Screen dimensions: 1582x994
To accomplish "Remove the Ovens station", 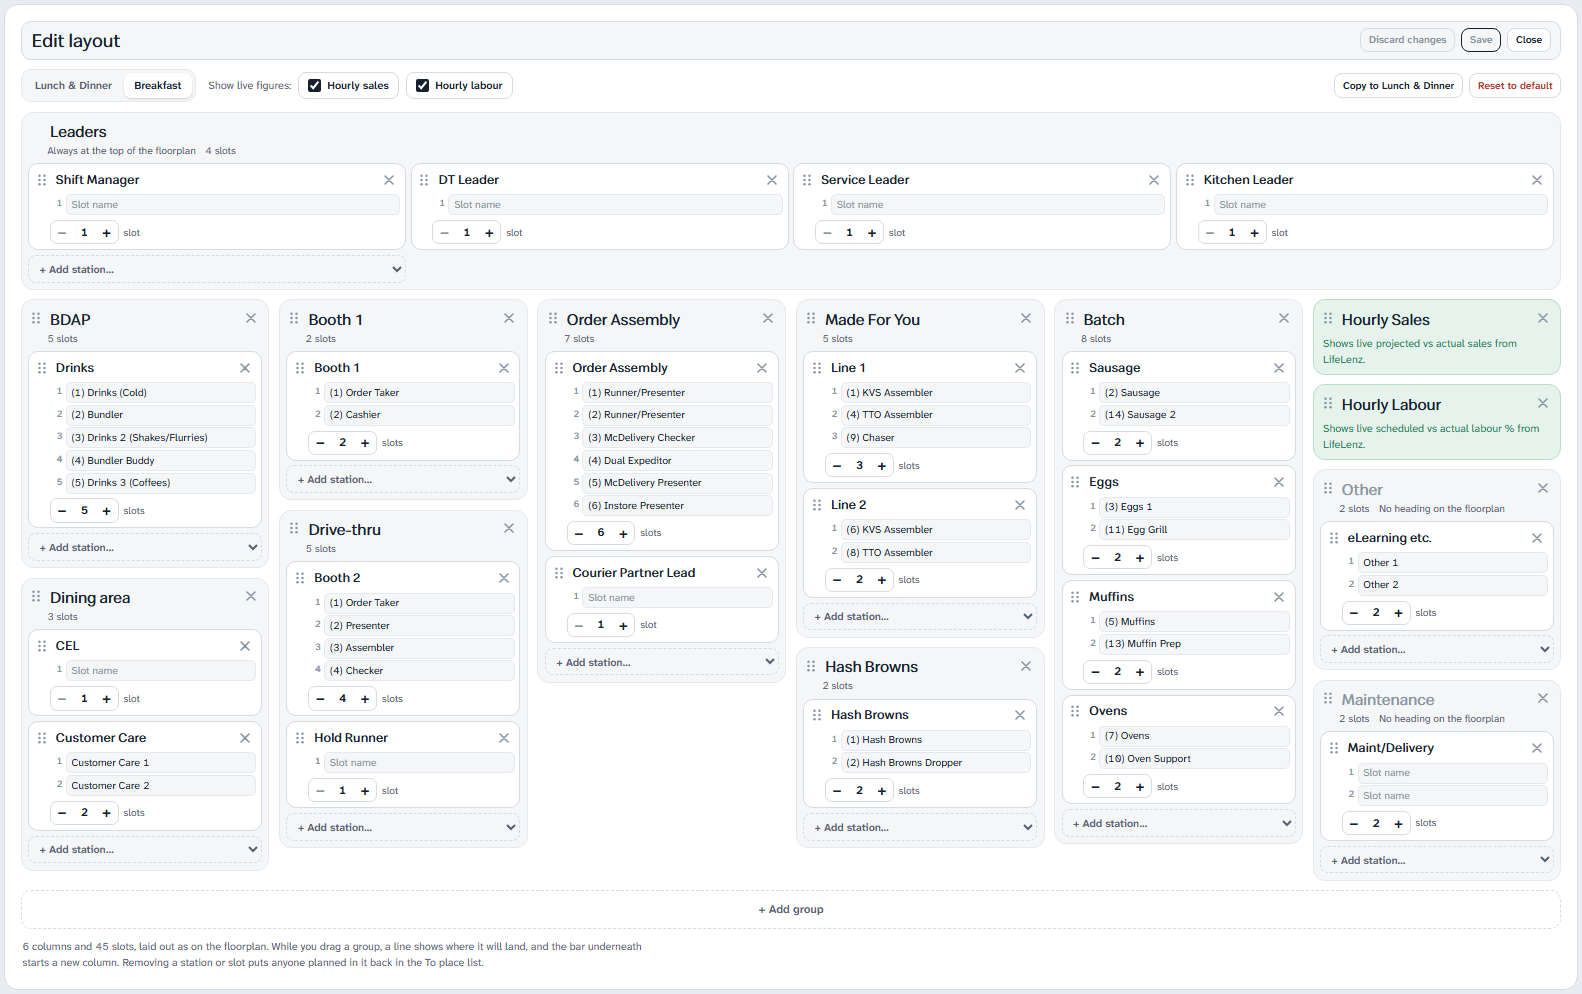I will (1279, 711).
